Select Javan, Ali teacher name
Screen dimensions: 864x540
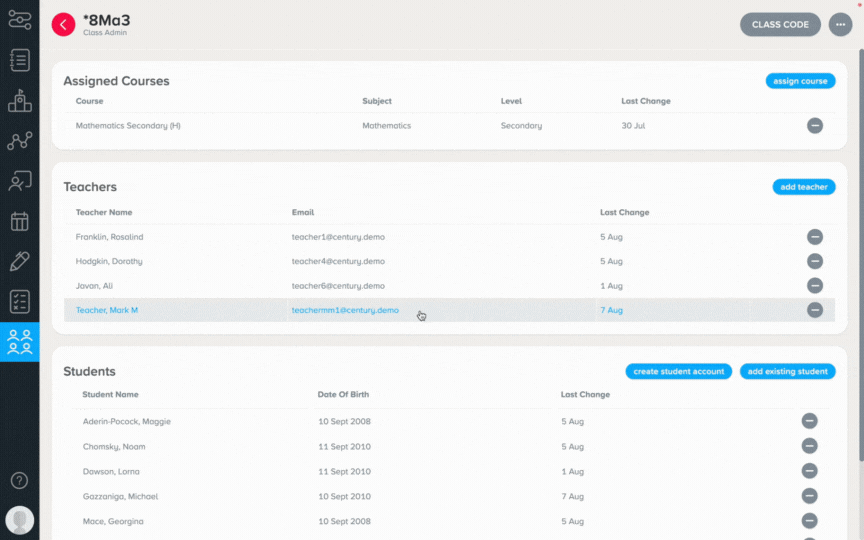tap(94, 285)
